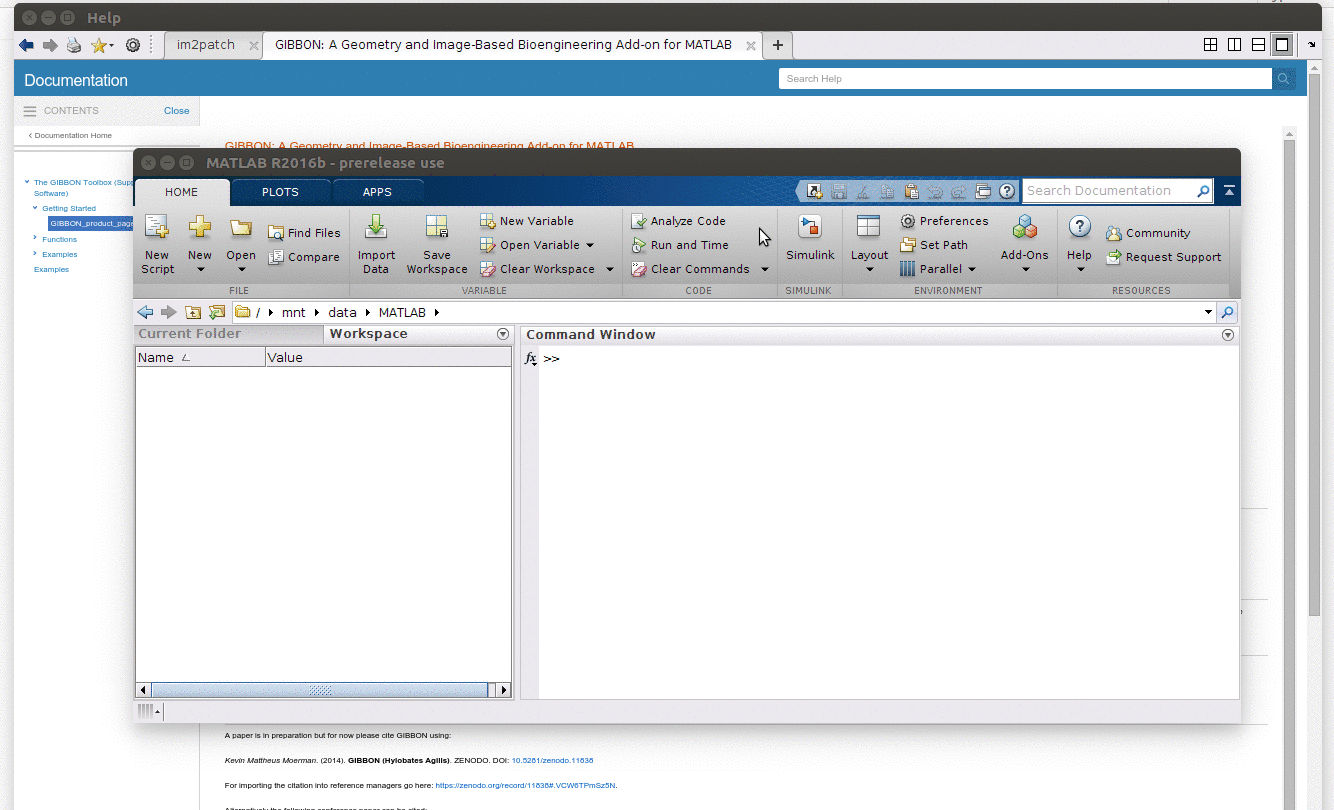
Task: Click the redo arrow in quick access bar
Action: click(958, 191)
